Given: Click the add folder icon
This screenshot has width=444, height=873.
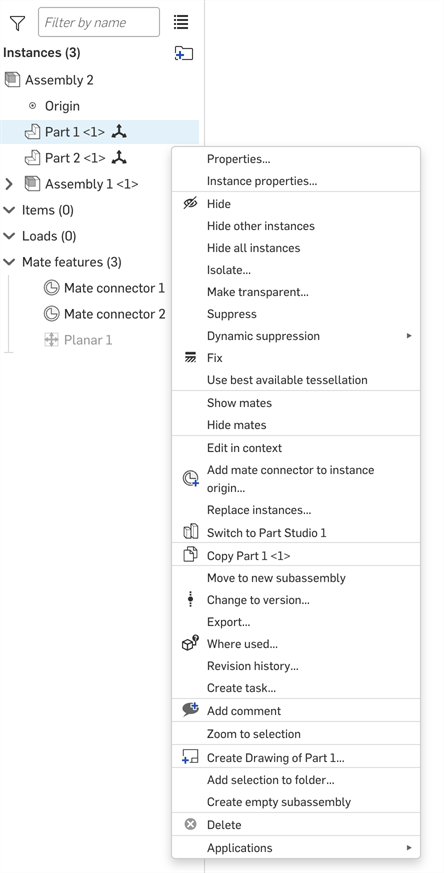Looking at the screenshot, I should point(184,53).
